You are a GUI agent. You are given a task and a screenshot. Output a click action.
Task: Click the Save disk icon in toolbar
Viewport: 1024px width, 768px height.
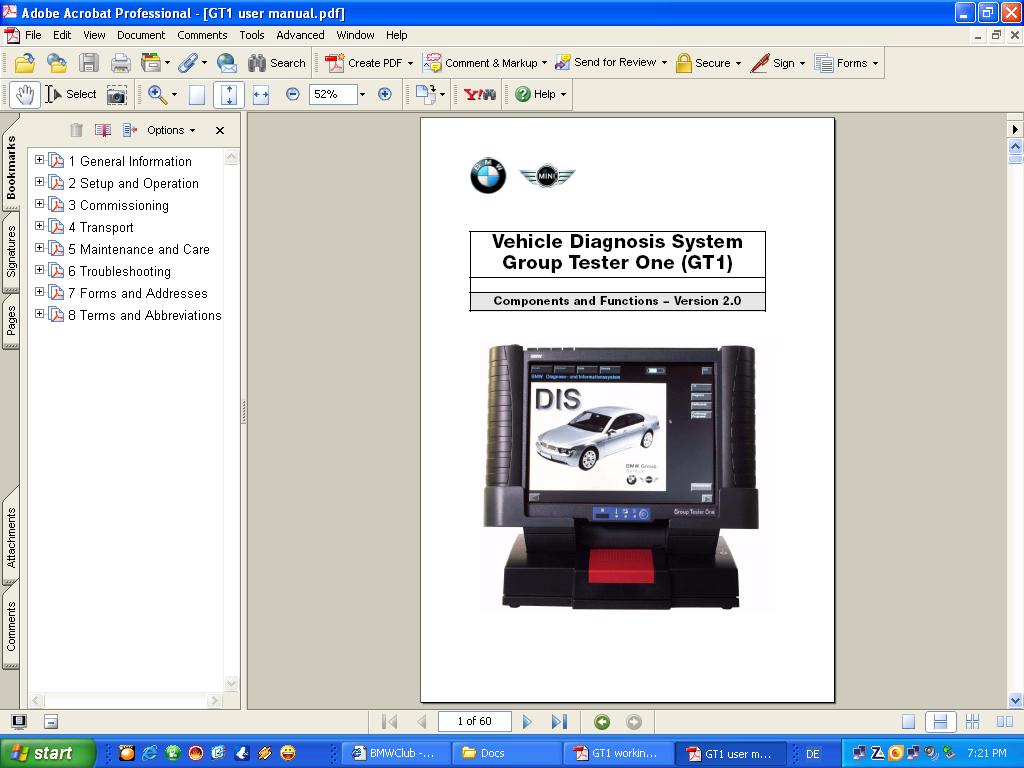(x=89, y=63)
